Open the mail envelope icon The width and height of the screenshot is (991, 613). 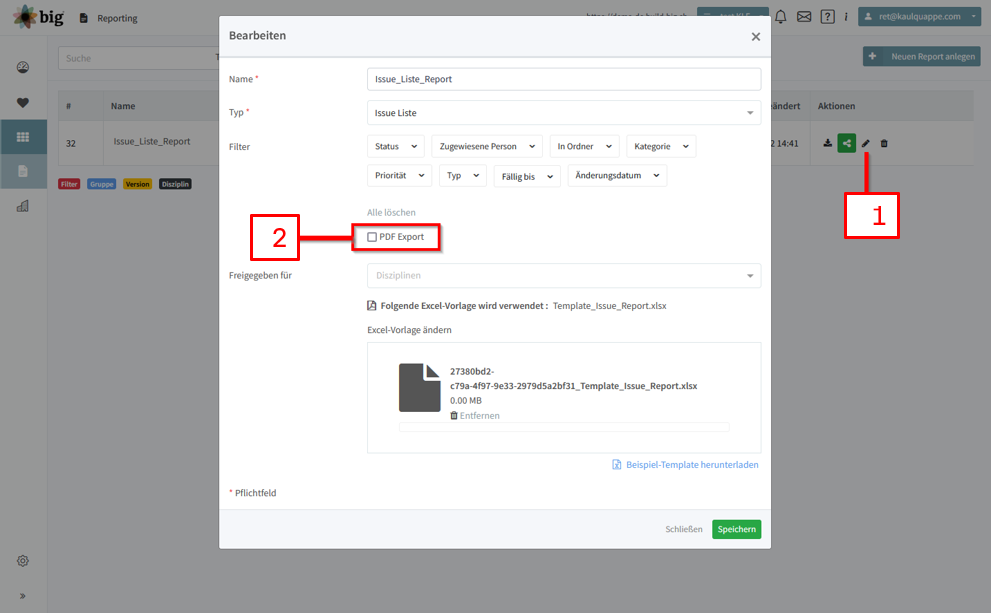(x=804, y=17)
